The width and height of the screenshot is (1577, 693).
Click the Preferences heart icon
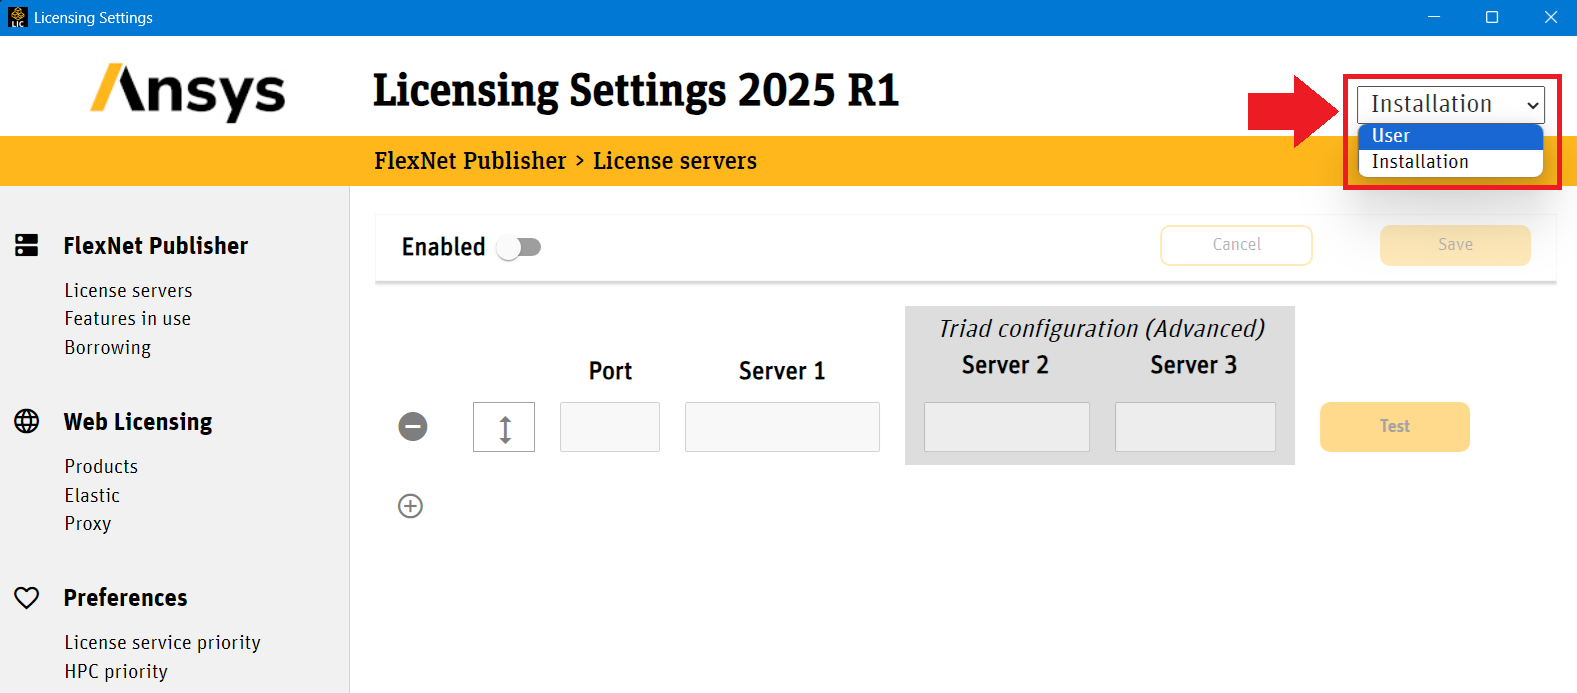click(27, 598)
